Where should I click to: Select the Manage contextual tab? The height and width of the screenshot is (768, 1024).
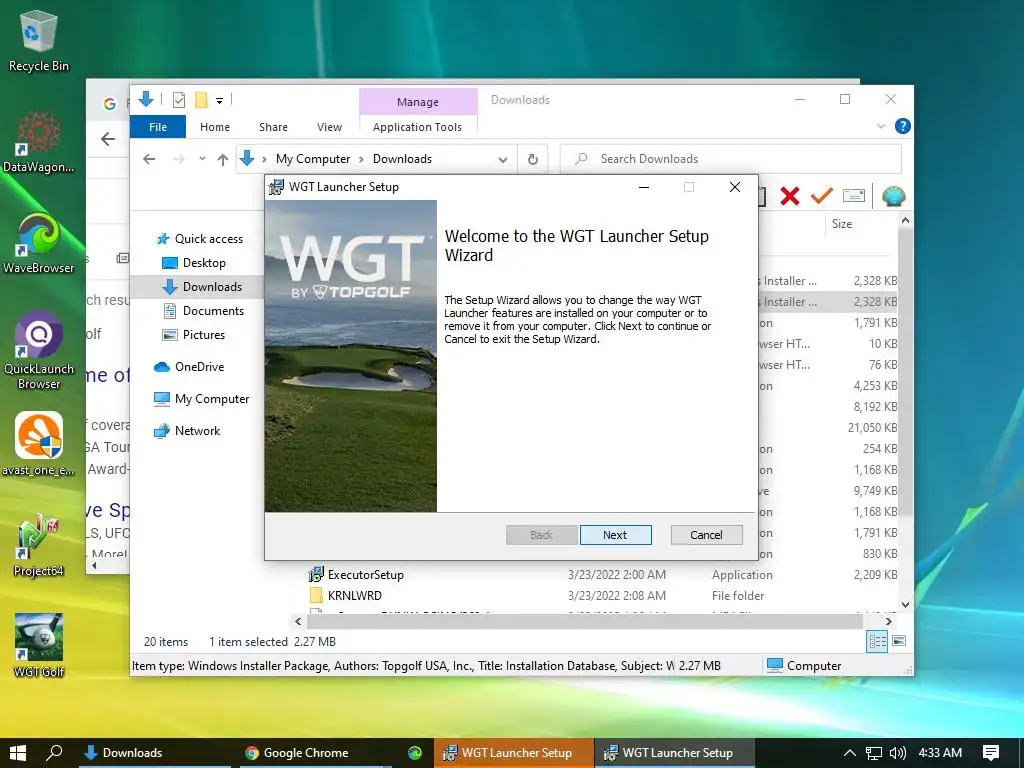[418, 102]
